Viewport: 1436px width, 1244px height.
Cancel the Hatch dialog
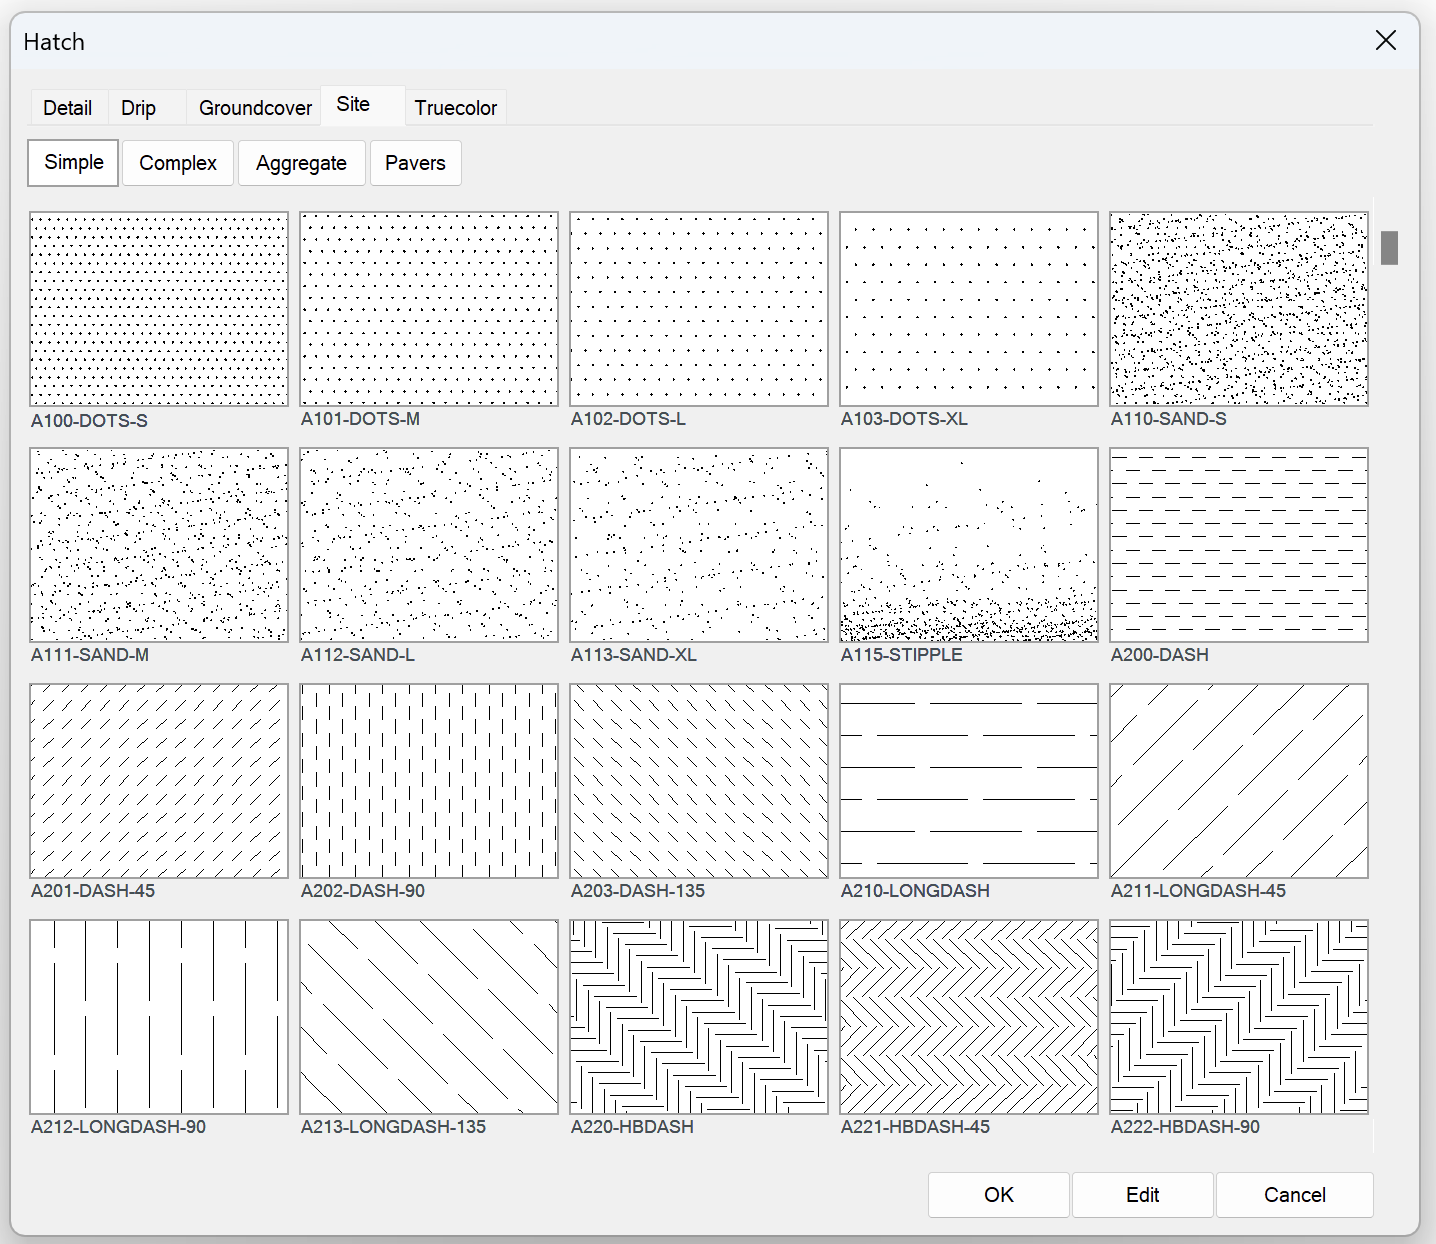pyautogui.click(x=1295, y=1195)
